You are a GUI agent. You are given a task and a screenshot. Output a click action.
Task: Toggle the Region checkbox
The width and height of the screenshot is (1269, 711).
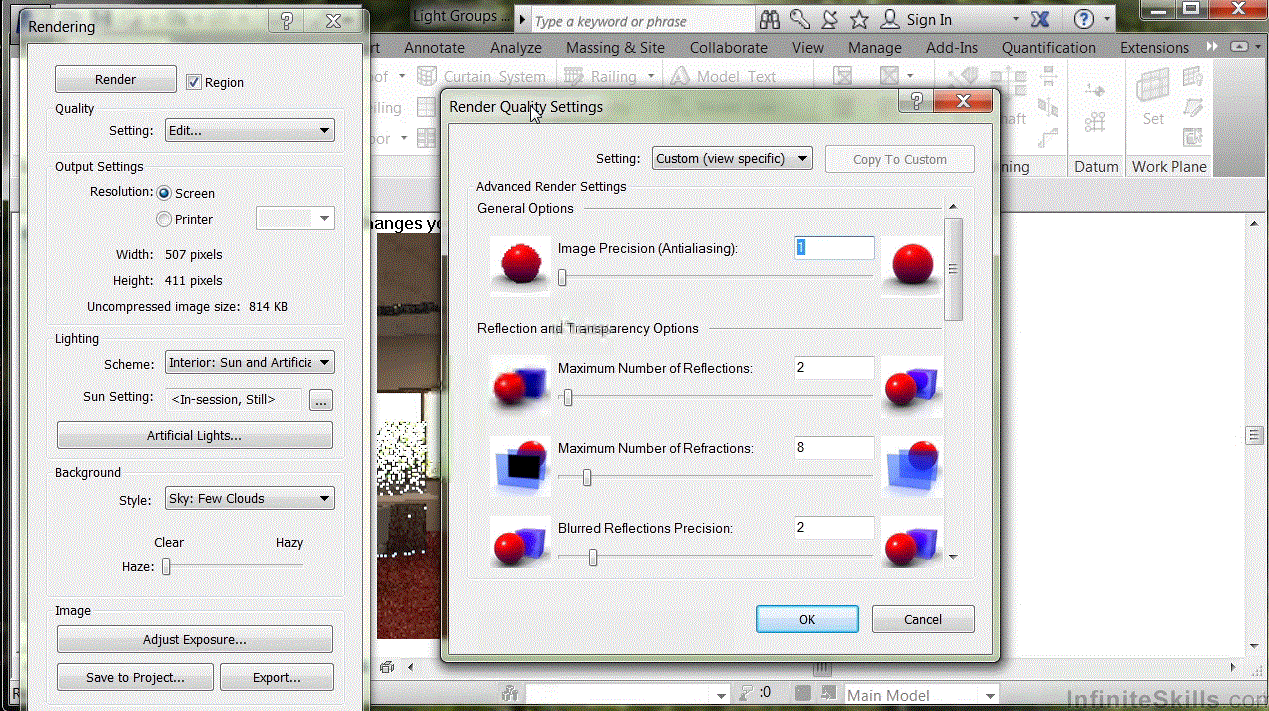194,82
